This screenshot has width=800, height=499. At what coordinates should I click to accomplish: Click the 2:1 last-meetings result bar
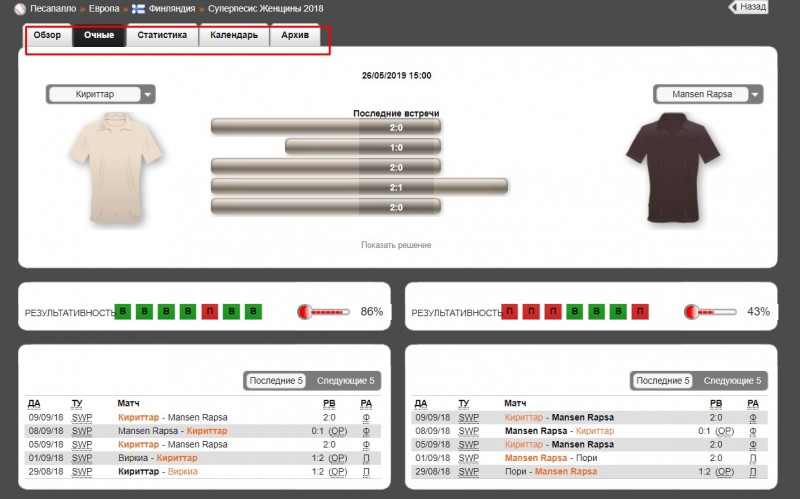[360, 187]
